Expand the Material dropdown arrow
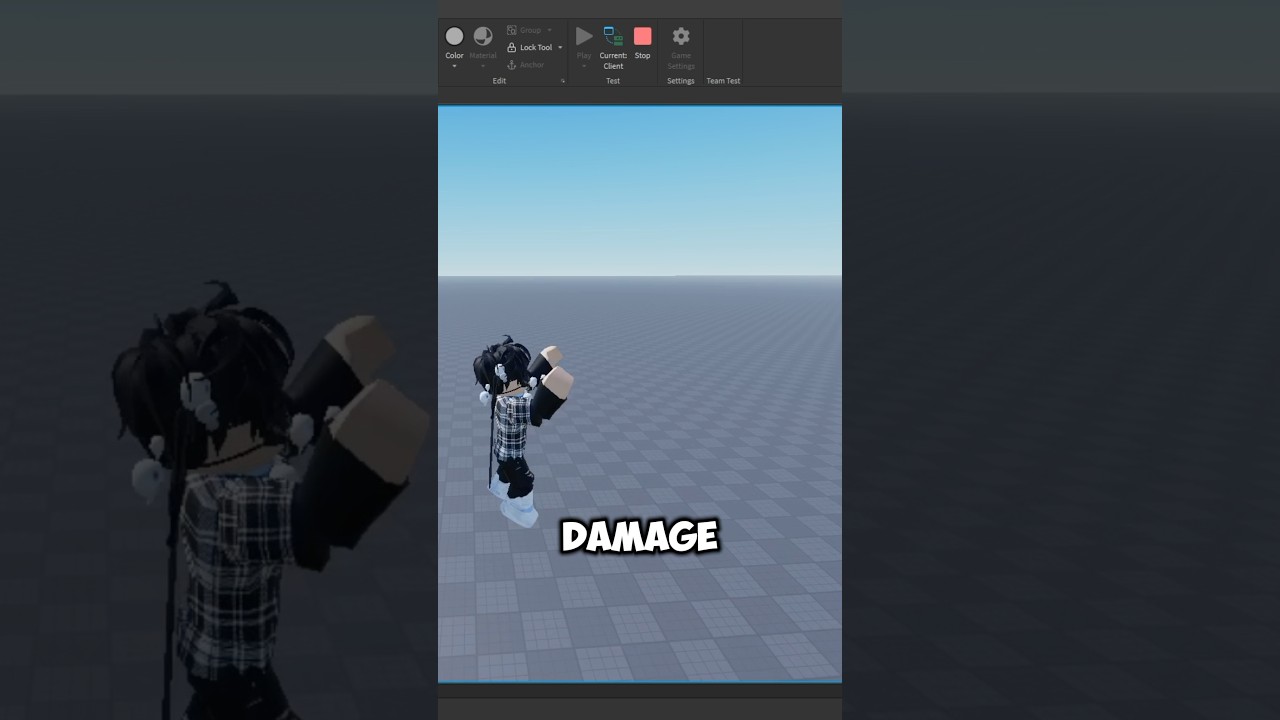This screenshot has height=720, width=1280. [x=483, y=67]
